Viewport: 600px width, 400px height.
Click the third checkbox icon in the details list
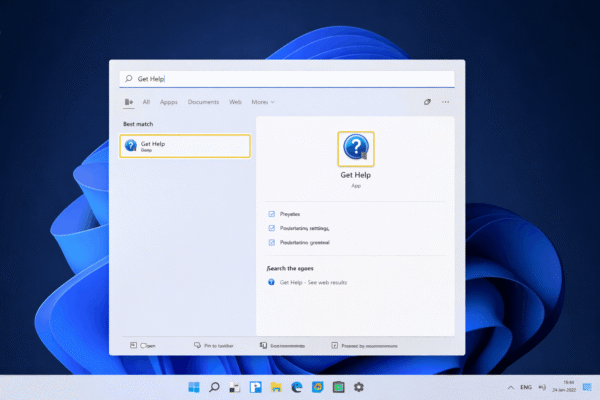point(272,242)
